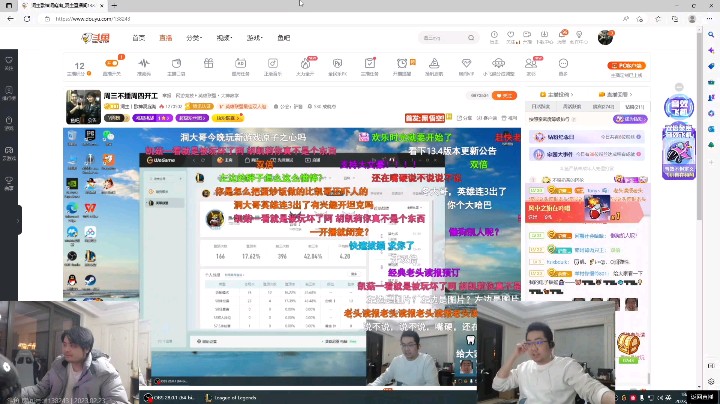Click the trophy icon in dark left sidebar

[9, 180]
